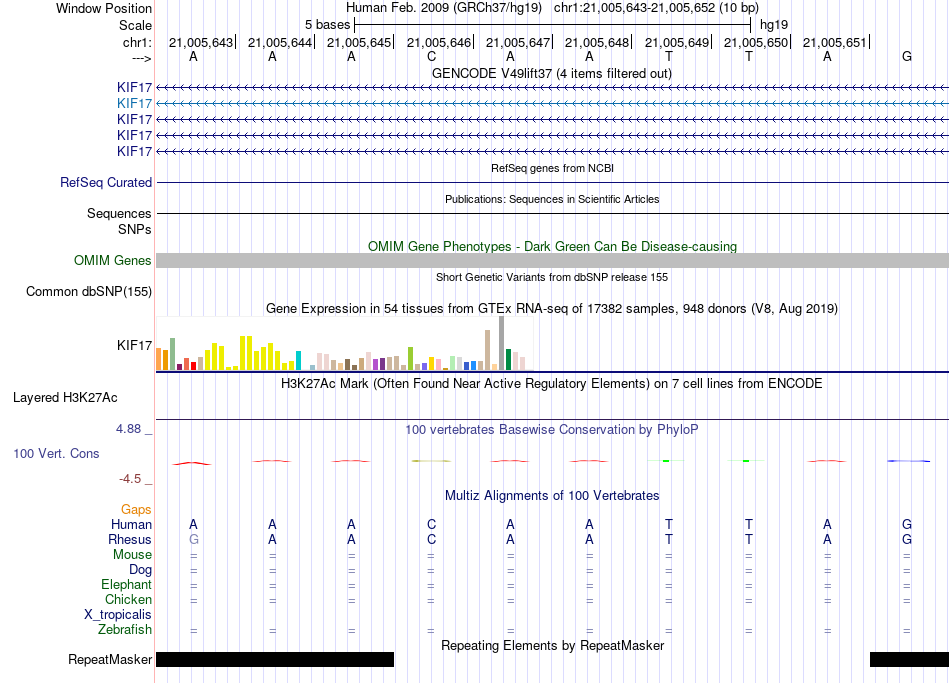This screenshot has width=950, height=683.
Task: Click the hg19 label on the scale line
Action: tap(774, 25)
